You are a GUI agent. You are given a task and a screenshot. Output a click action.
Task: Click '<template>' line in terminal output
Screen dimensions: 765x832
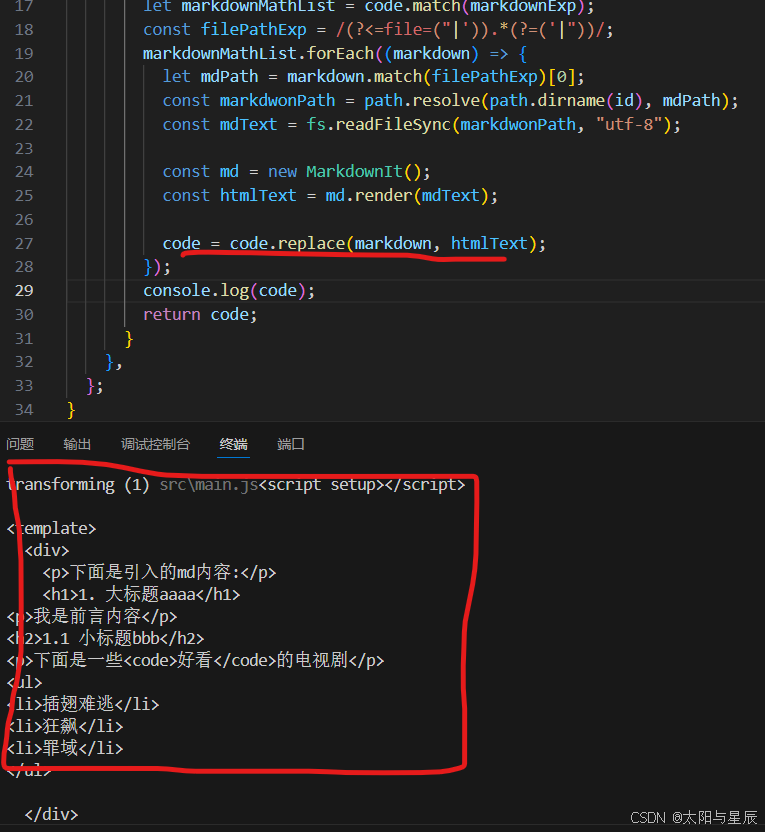(x=51, y=529)
